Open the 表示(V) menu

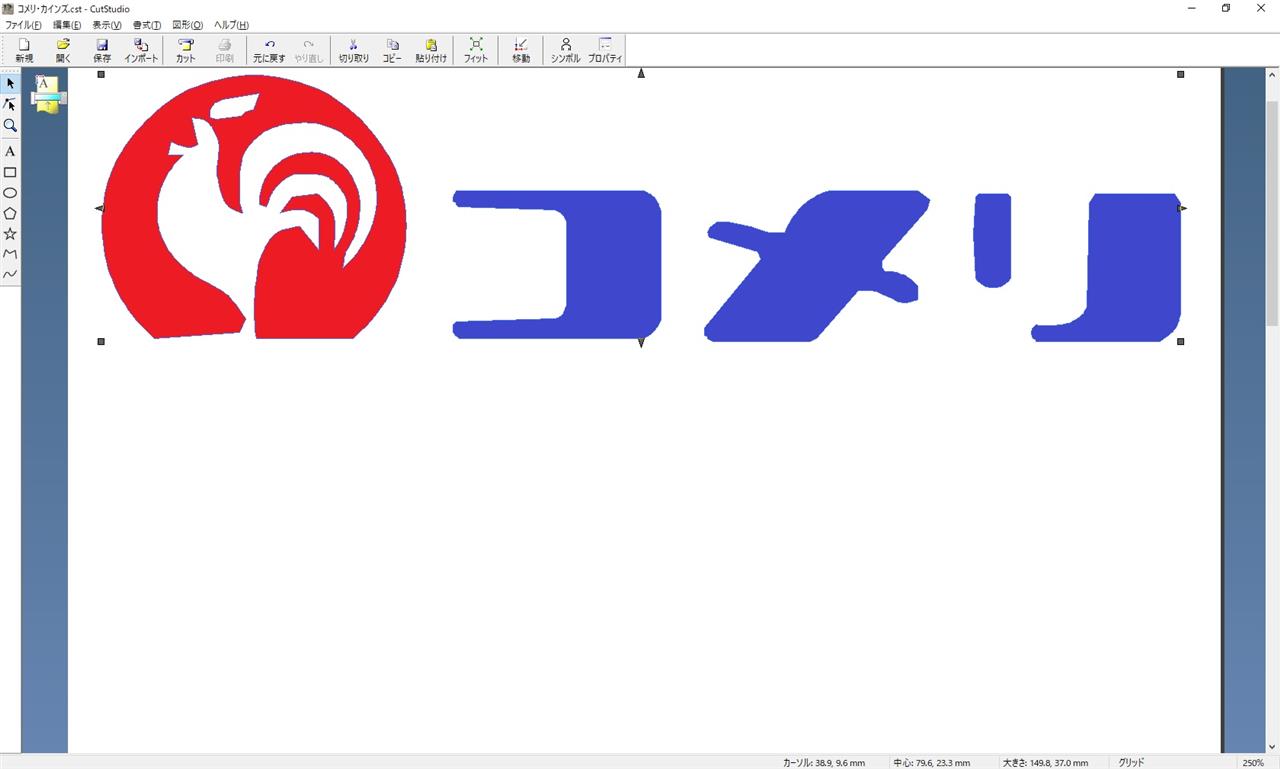pos(107,25)
